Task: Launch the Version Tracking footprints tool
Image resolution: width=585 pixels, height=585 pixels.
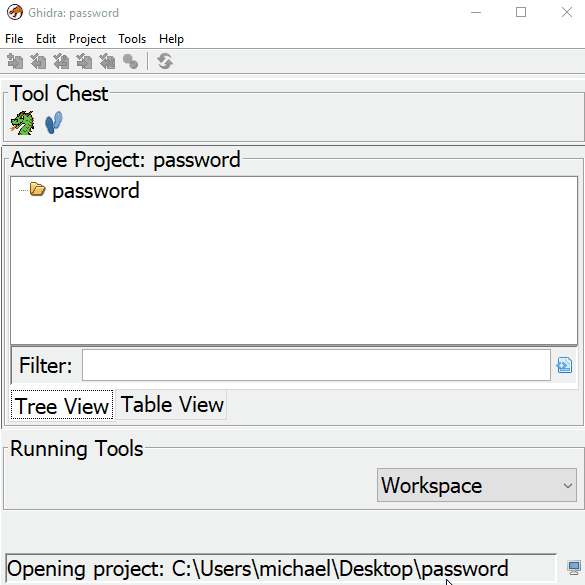Action: click(54, 123)
